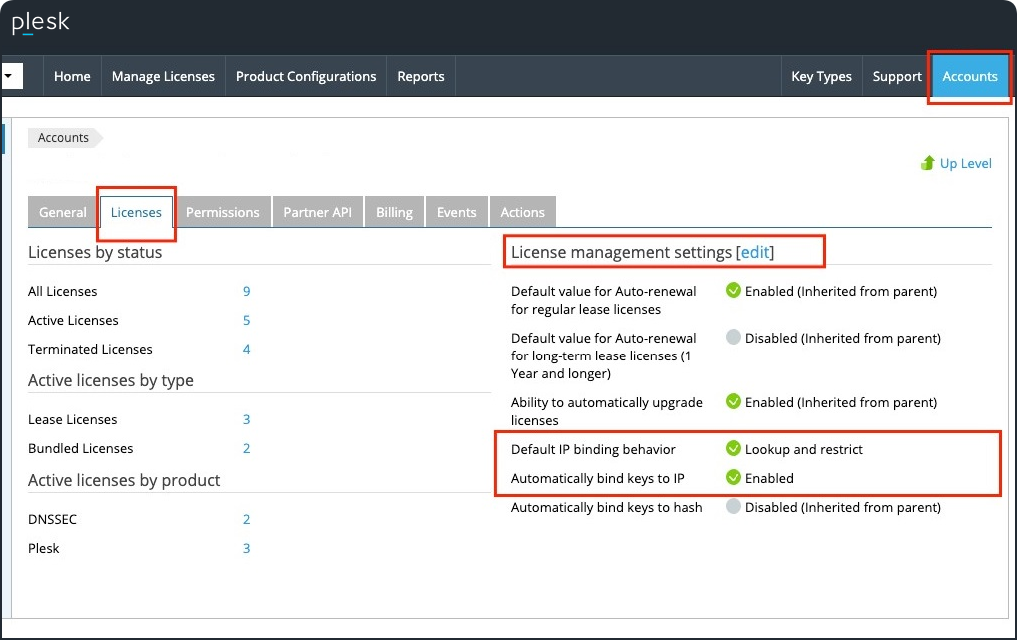Open the Key Types menu item
The height and width of the screenshot is (640, 1017).
tap(821, 76)
